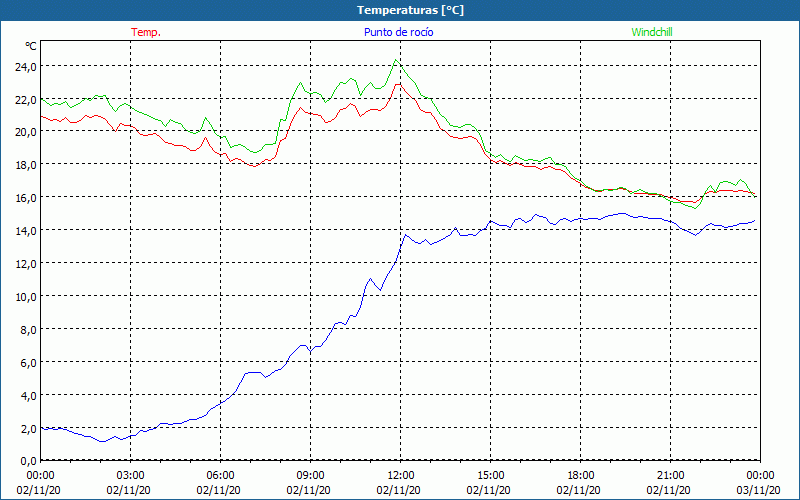Screen dimensions: 800x500
Task: Click the 20,0 y-axis value
Action: (x=26, y=132)
